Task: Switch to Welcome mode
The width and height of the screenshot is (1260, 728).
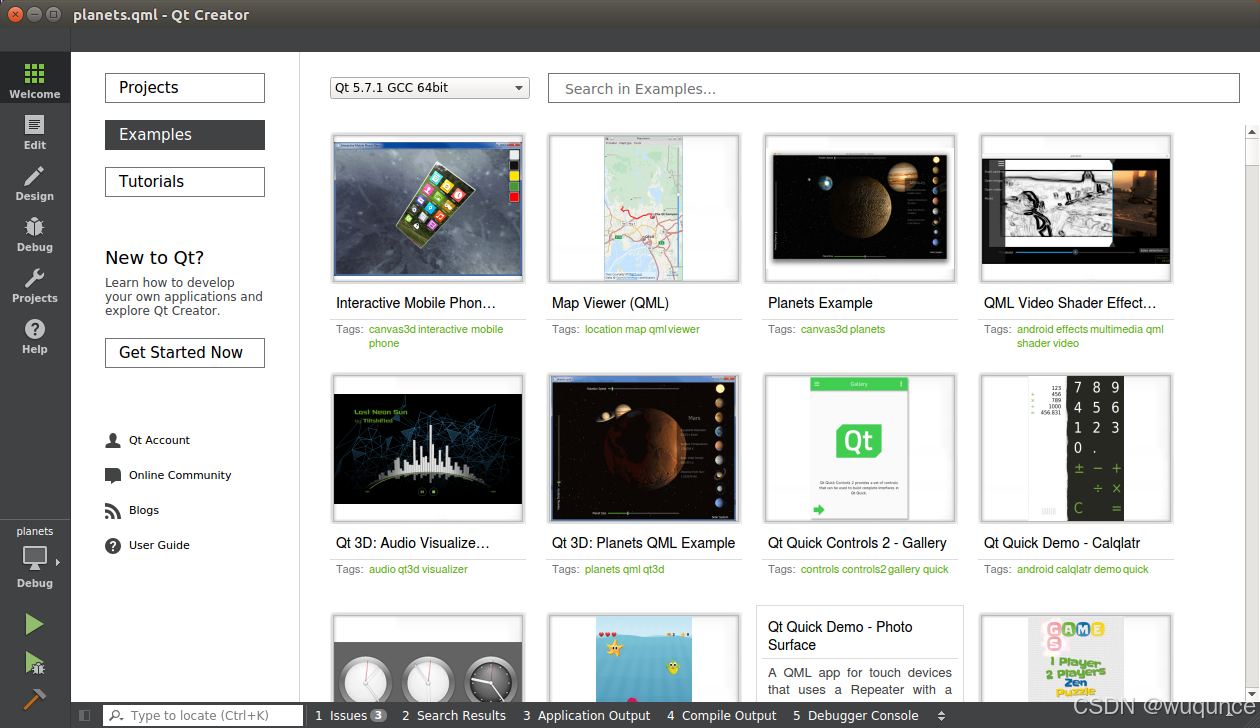Action: coord(35,79)
